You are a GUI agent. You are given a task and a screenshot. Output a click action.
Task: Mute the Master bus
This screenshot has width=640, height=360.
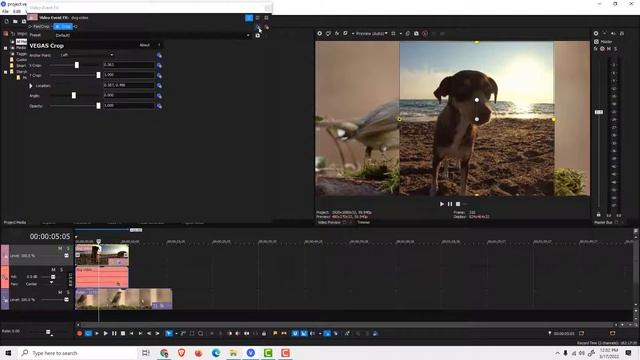click(609, 49)
